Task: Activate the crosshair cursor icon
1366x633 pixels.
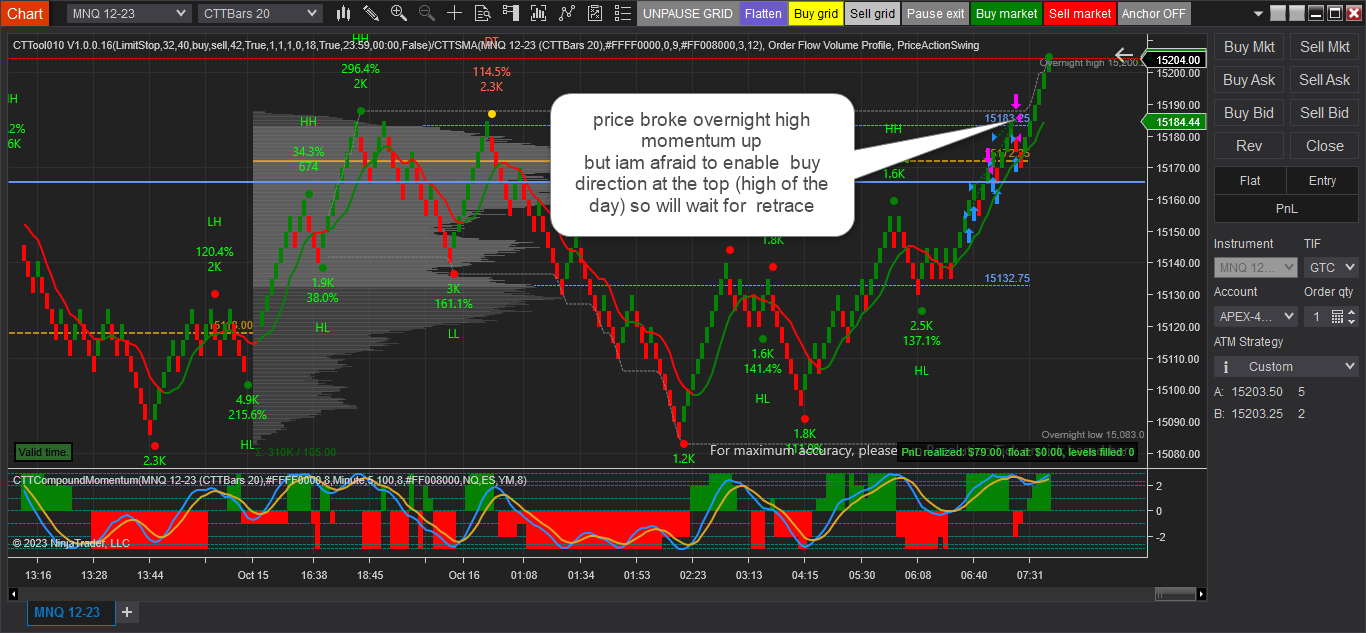Action: pos(454,14)
